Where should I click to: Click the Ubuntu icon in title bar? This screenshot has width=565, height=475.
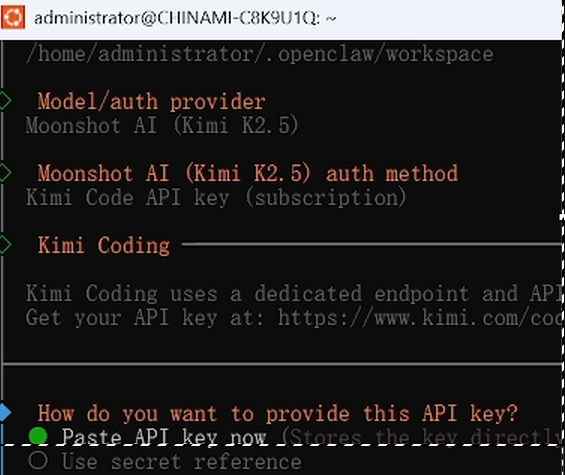point(13,17)
